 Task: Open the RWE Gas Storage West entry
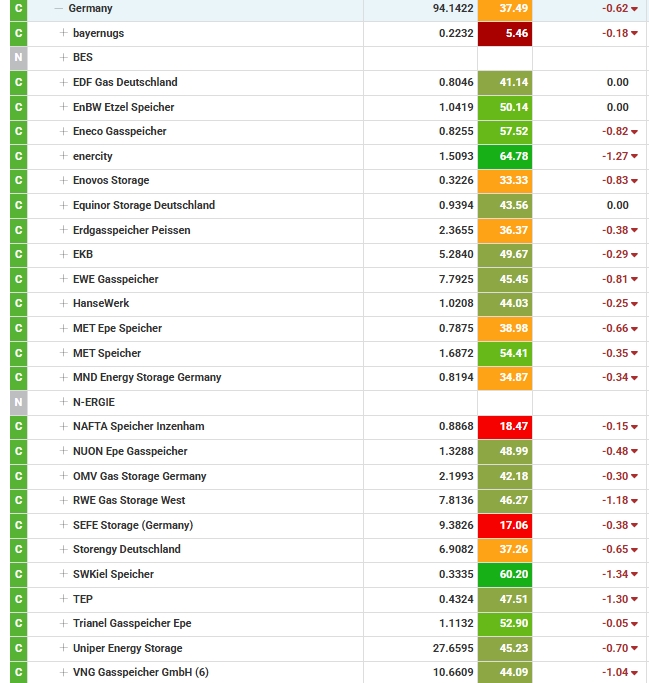128,500
